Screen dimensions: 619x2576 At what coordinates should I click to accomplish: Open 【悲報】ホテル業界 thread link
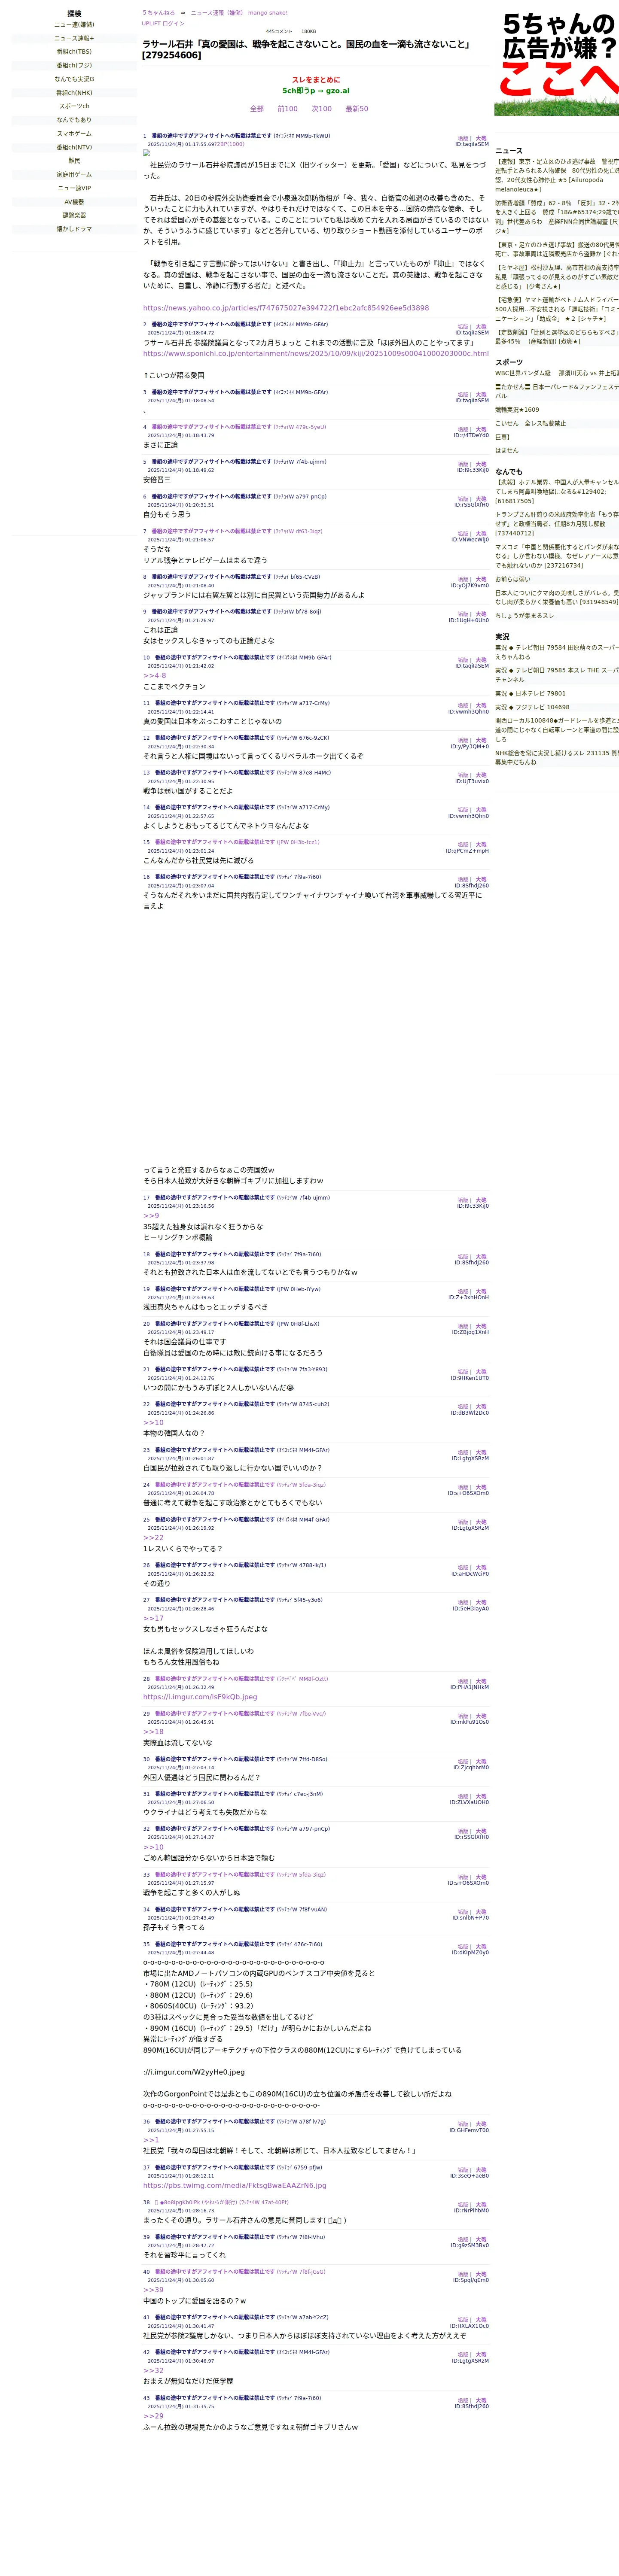coord(557,492)
